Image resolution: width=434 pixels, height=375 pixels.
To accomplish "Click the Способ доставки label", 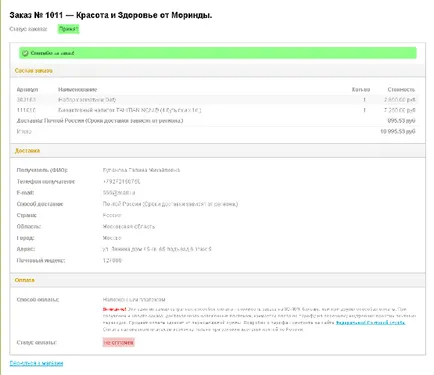I will (x=40, y=204).
